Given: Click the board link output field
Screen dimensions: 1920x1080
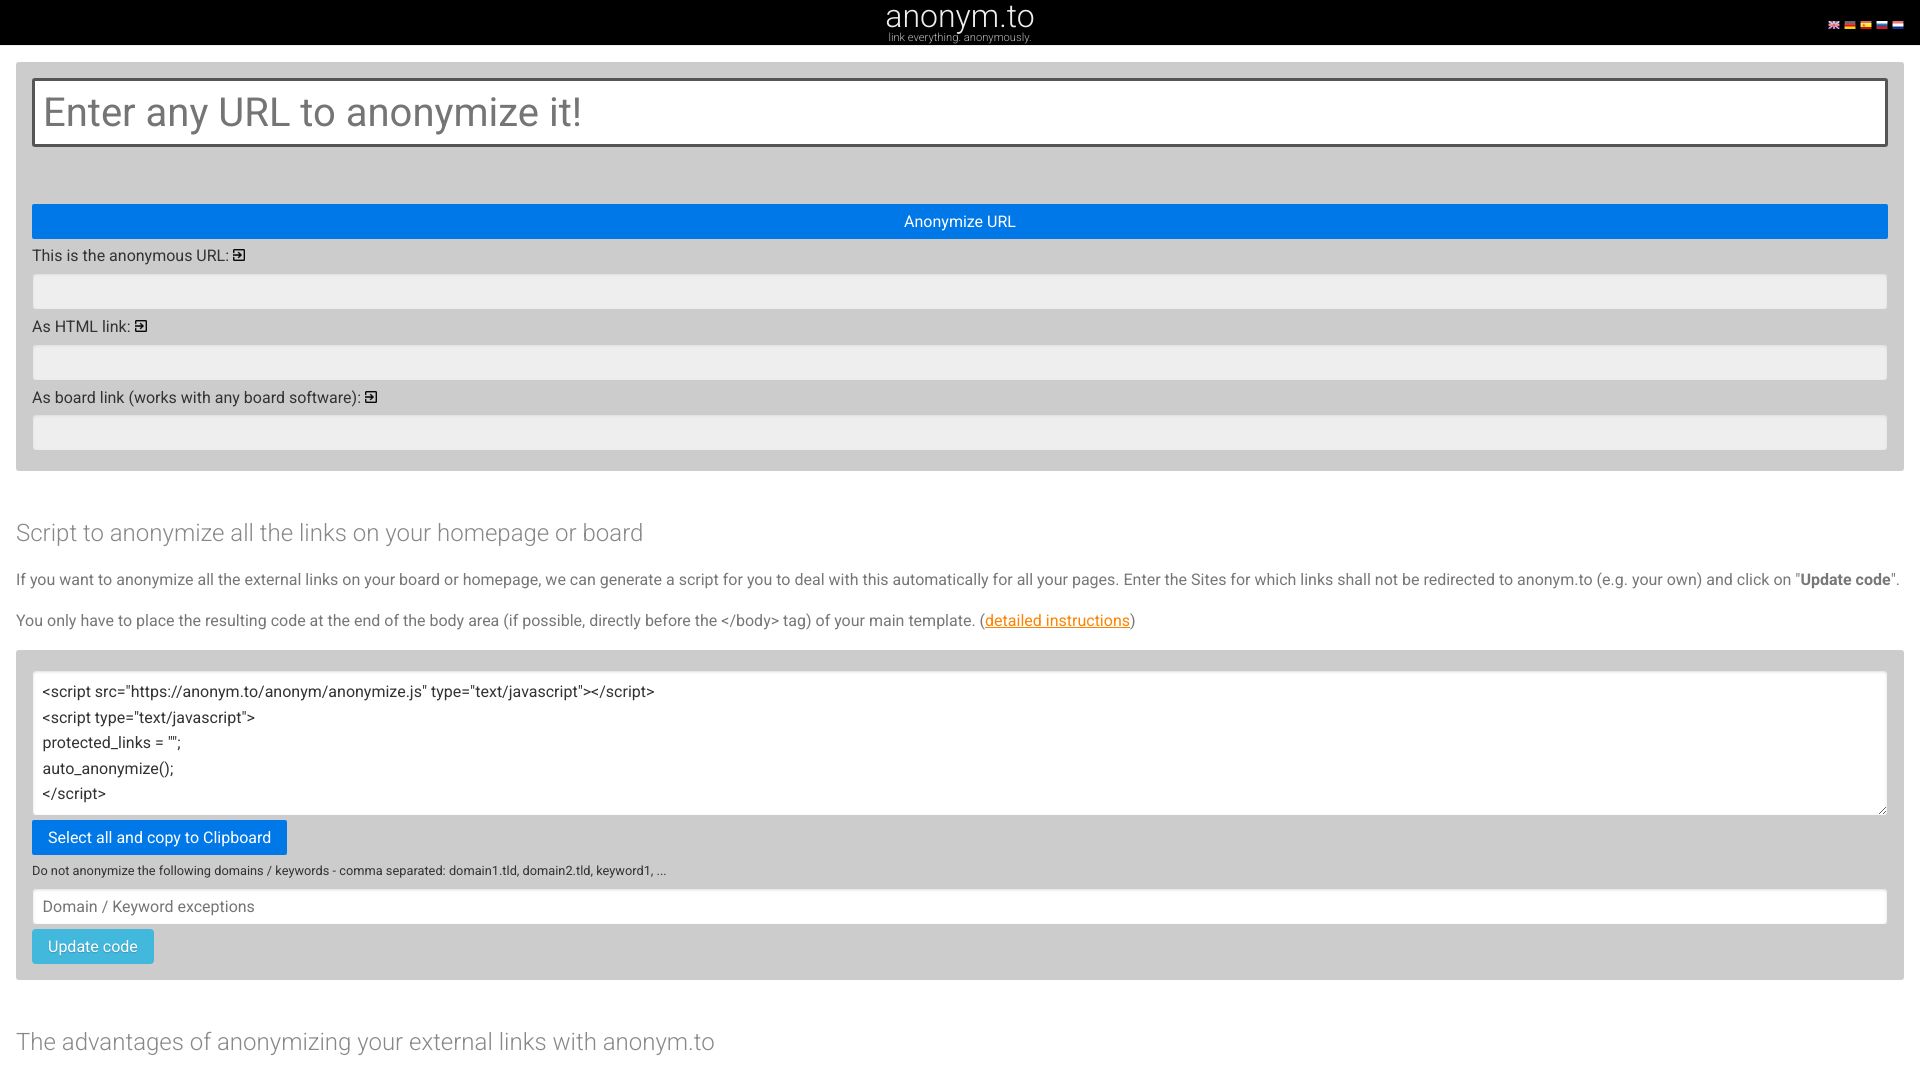Looking at the screenshot, I should pyautogui.click(x=959, y=433).
